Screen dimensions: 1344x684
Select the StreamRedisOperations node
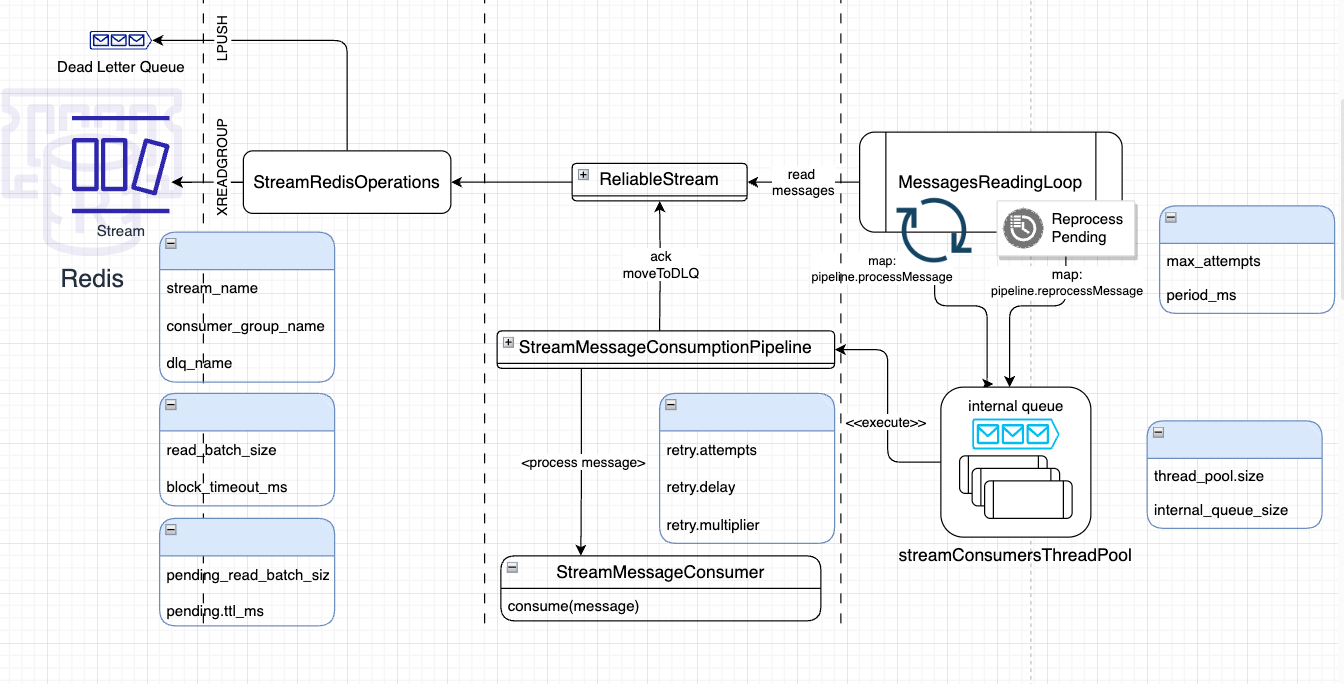(x=346, y=182)
